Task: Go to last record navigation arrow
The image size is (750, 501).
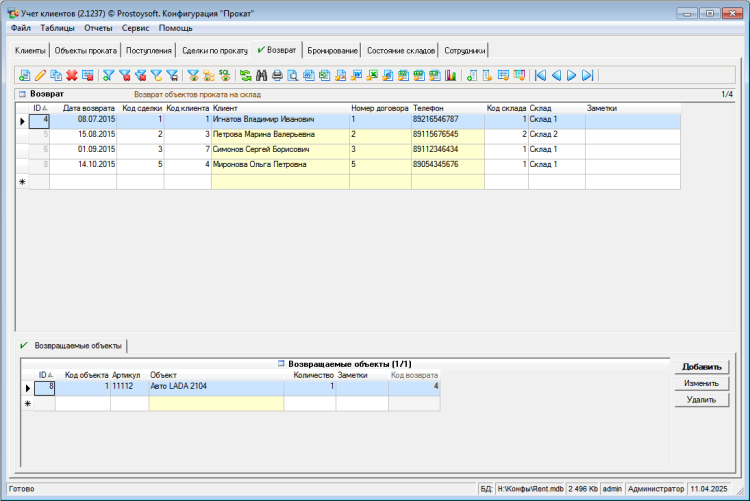Action: coord(589,75)
